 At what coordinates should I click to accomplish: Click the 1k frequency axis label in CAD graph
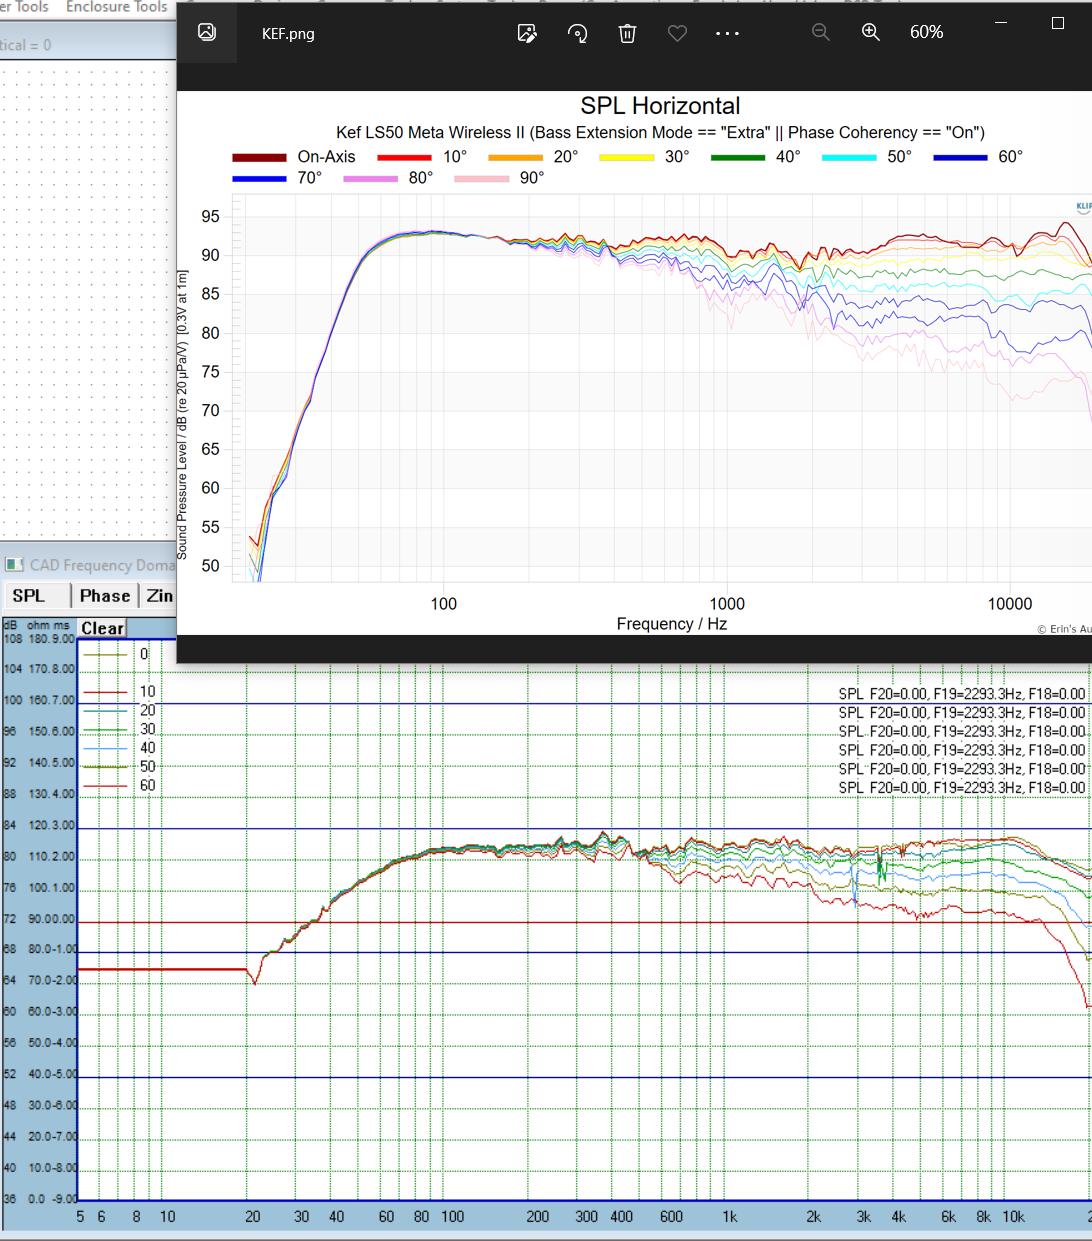(730, 1217)
